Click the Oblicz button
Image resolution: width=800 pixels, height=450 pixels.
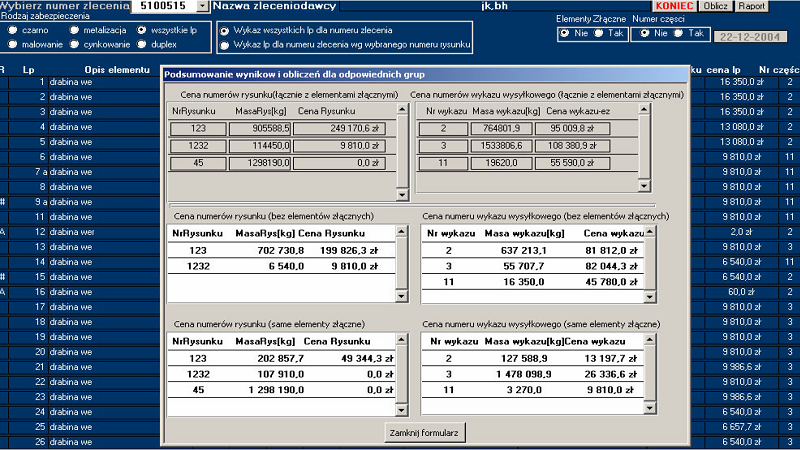(x=715, y=6)
